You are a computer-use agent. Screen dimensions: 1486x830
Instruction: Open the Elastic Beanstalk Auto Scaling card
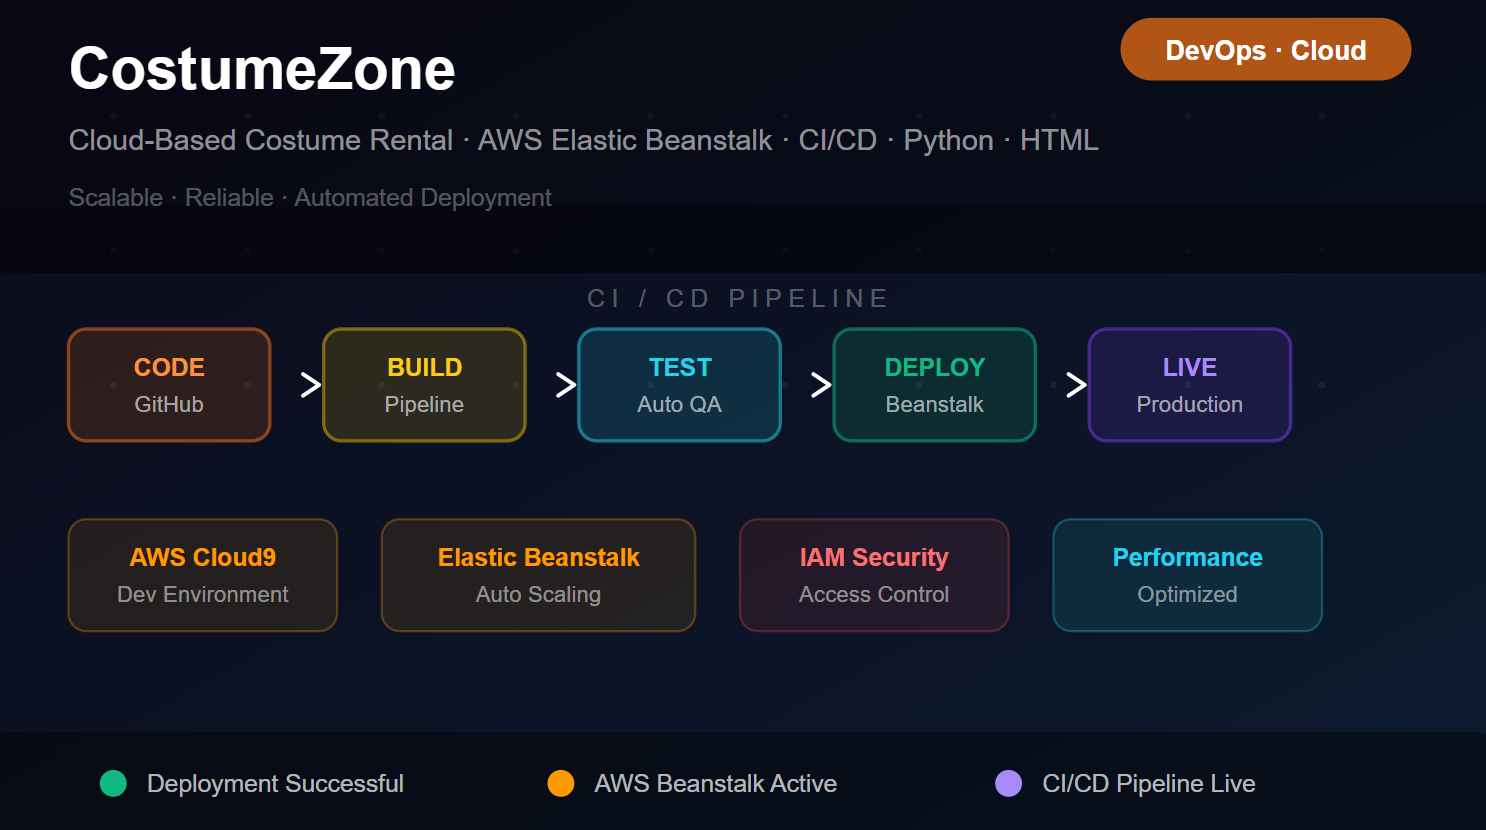538,575
